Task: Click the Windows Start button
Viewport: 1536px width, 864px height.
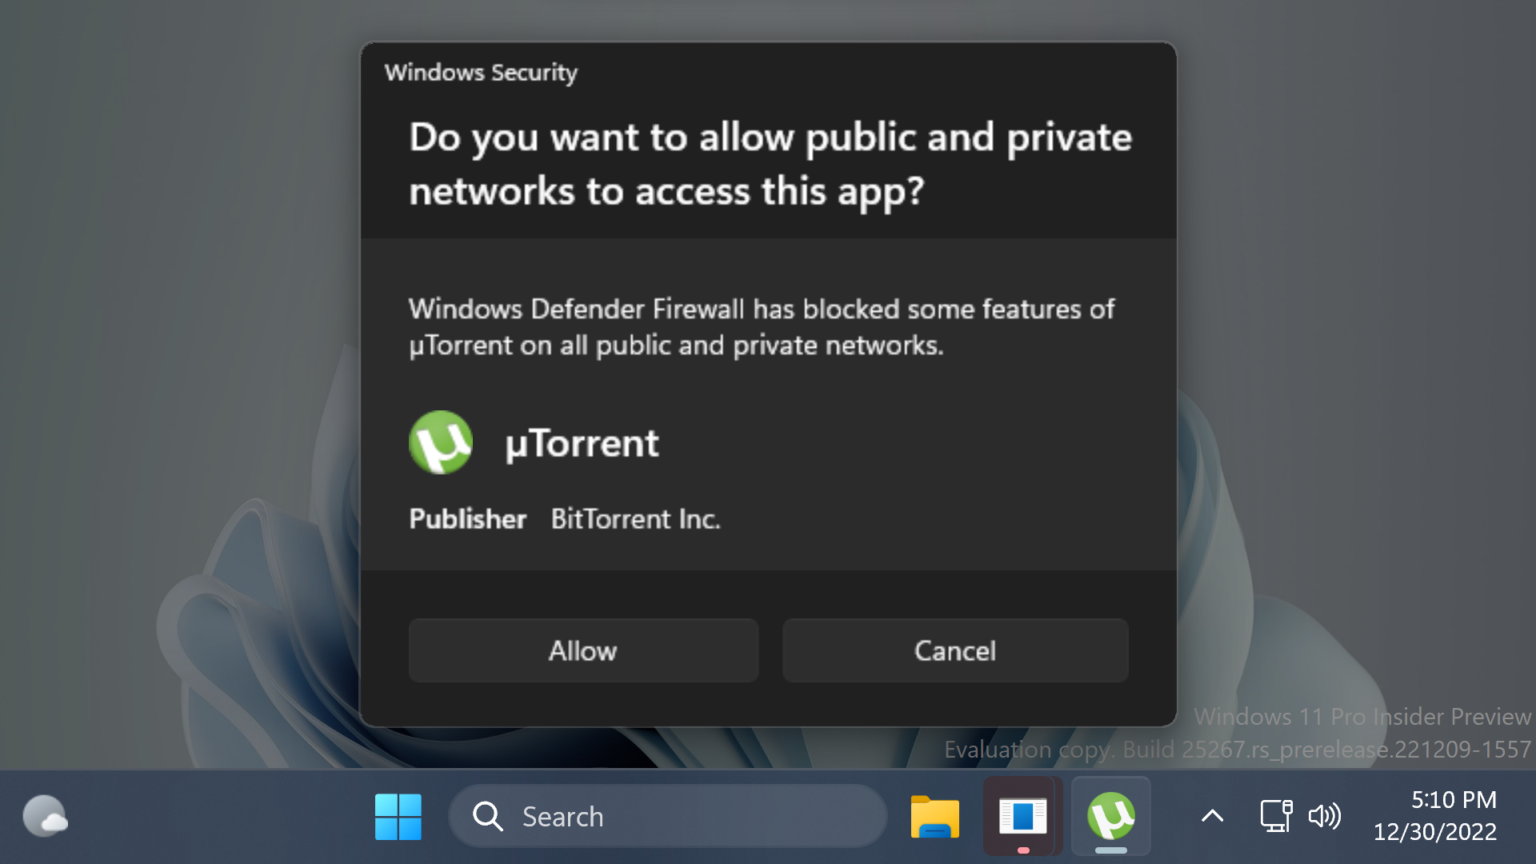Action: click(398, 816)
